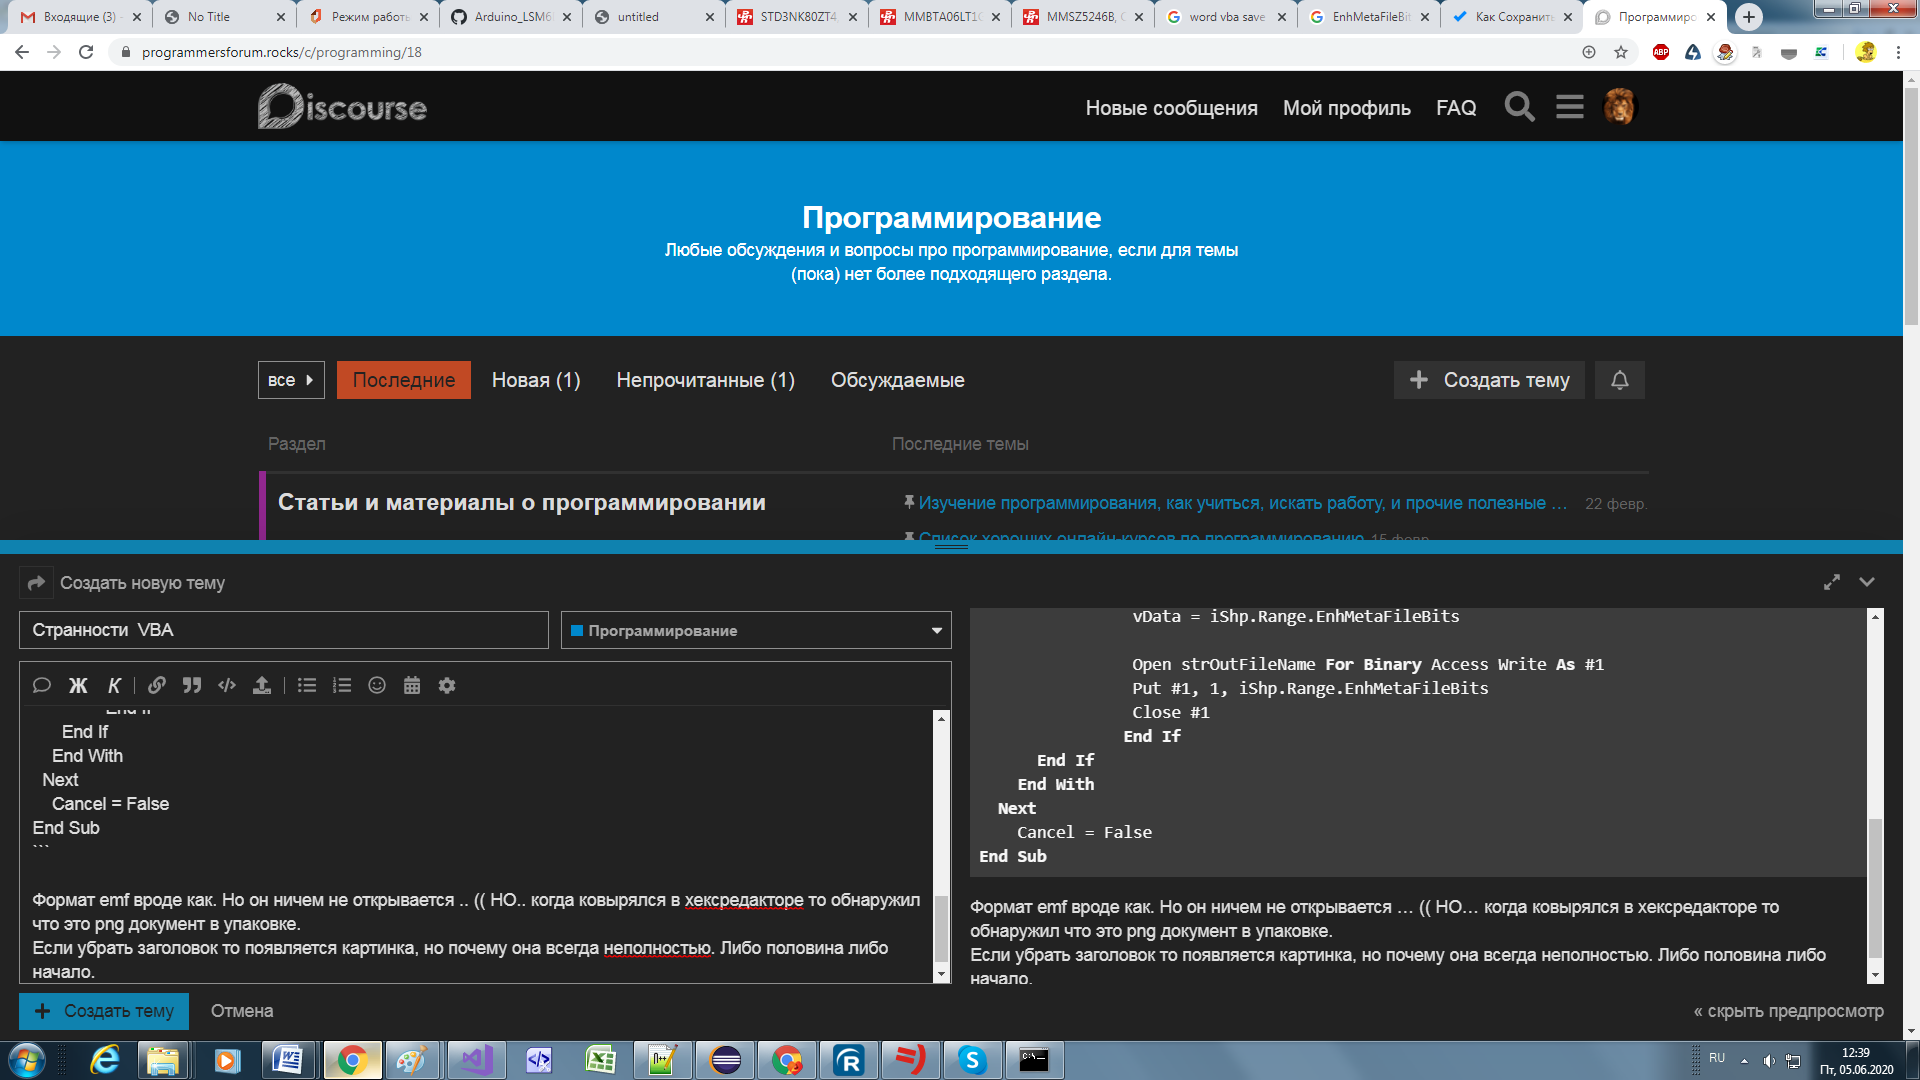Screen dimensions: 1920x1080
Task: Apply bold formatting (Ж) in composer
Action: [78, 685]
